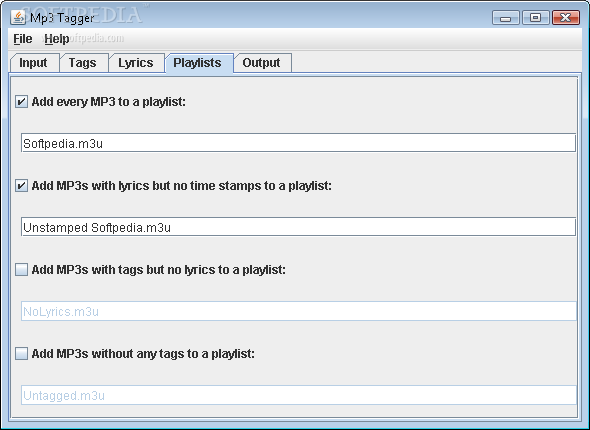
Task: Open the File menu
Action: [x=23, y=39]
